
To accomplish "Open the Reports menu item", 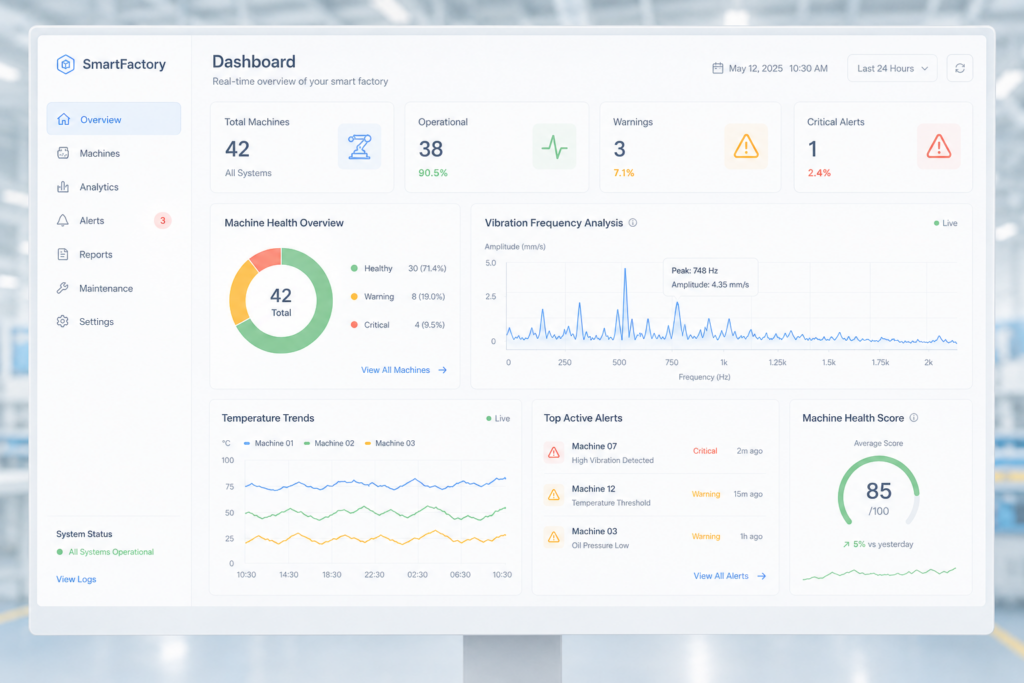I will pos(114,254).
